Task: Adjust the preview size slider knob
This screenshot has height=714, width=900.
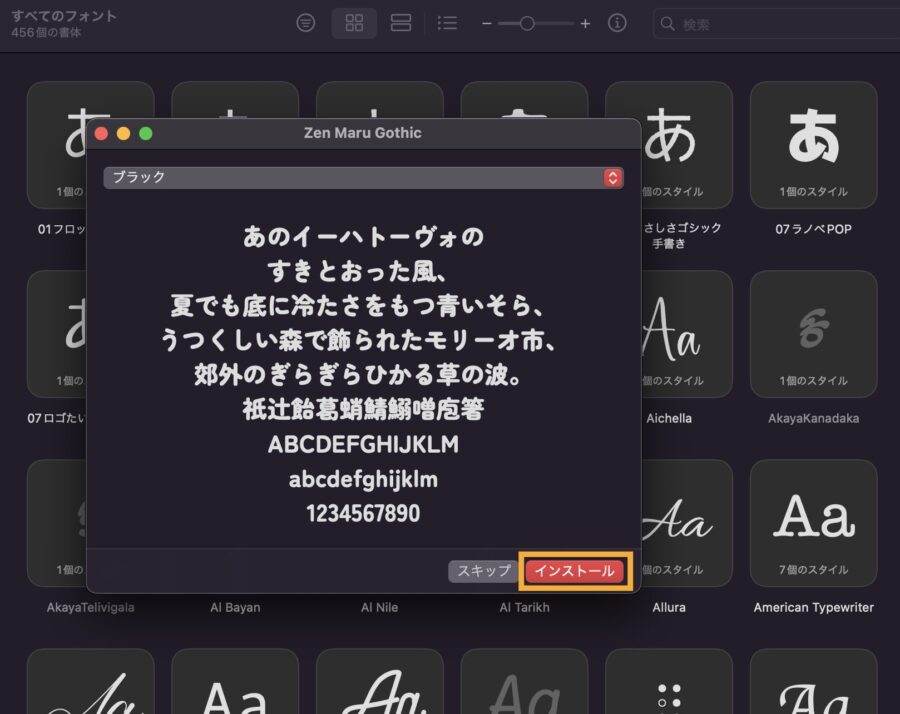Action: (527, 24)
